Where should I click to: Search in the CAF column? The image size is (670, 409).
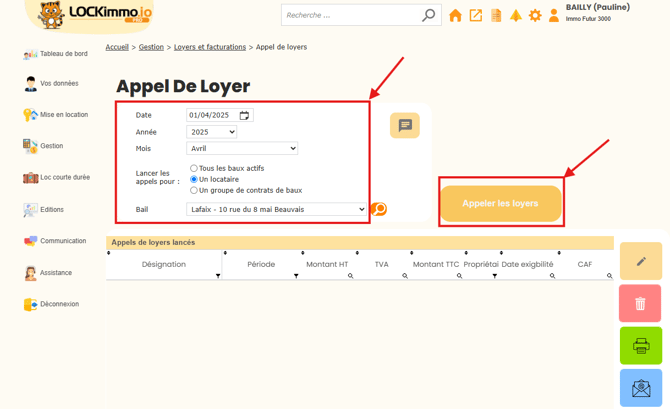[609, 276]
